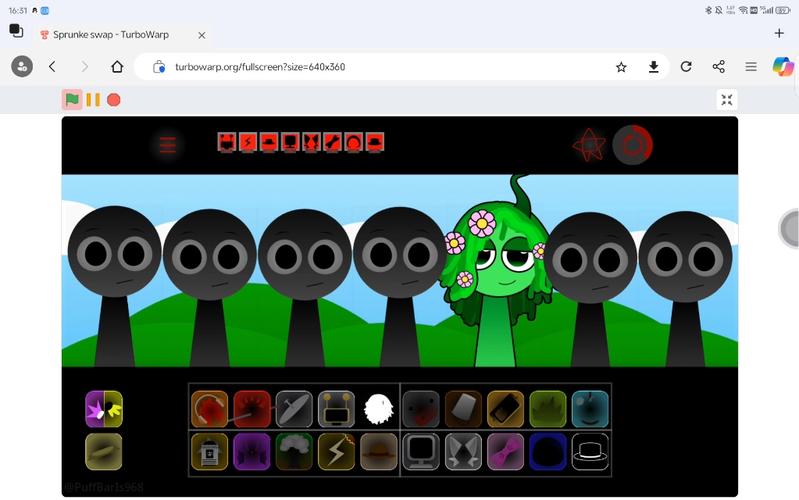Select the last red top-hat combo icon

tap(375, 142)
